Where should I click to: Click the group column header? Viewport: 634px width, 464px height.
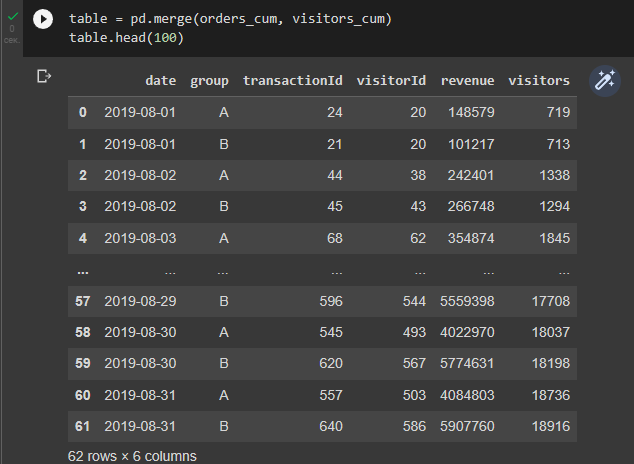pyautogui.click(x=209, y=81)
